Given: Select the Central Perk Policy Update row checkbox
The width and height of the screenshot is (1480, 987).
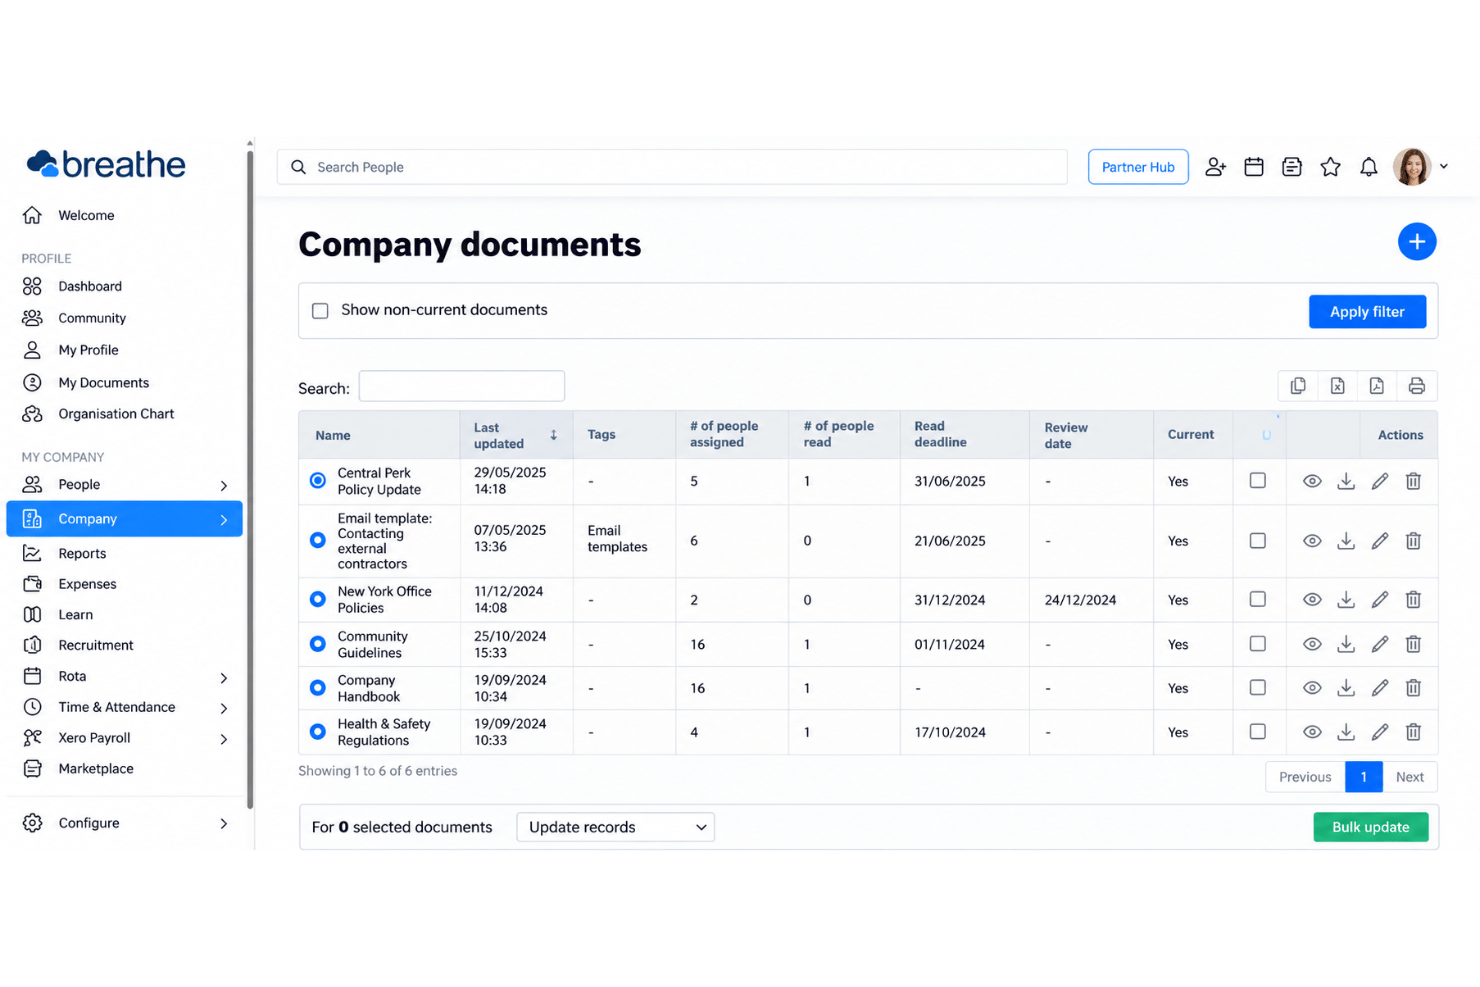Looking at the screenshot, I should point(1258,481).
